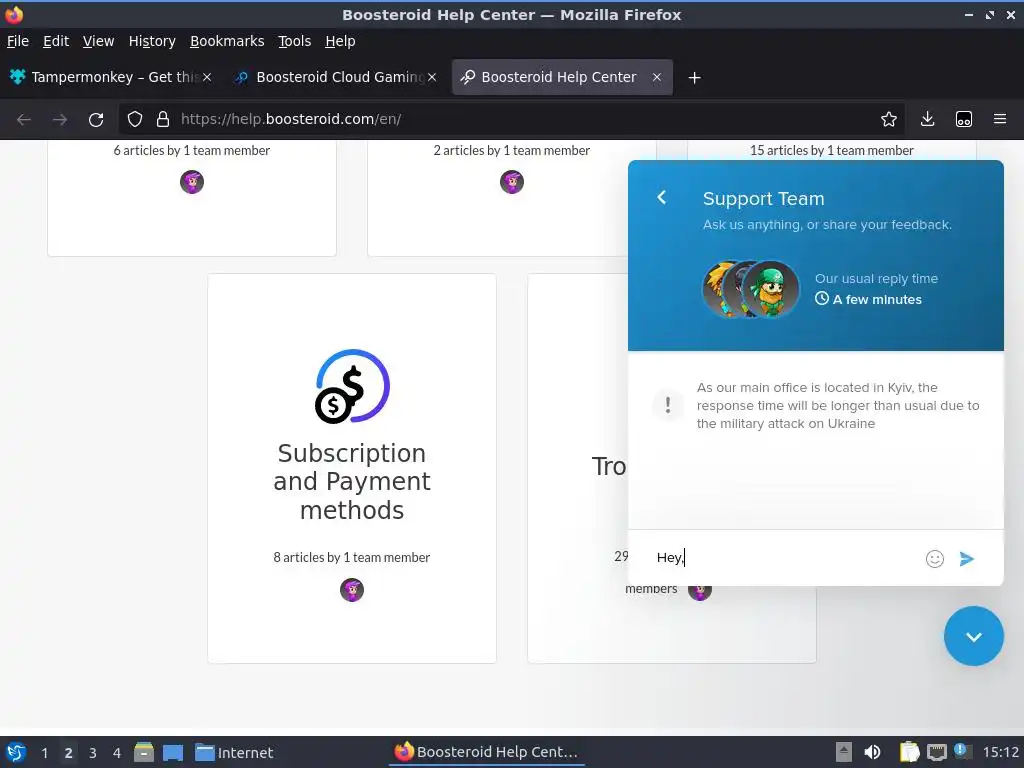This screenshot has width=1024, height=768.
Task: Click the tray eject/up-arrow icon
Action: [x=843, y=752]
